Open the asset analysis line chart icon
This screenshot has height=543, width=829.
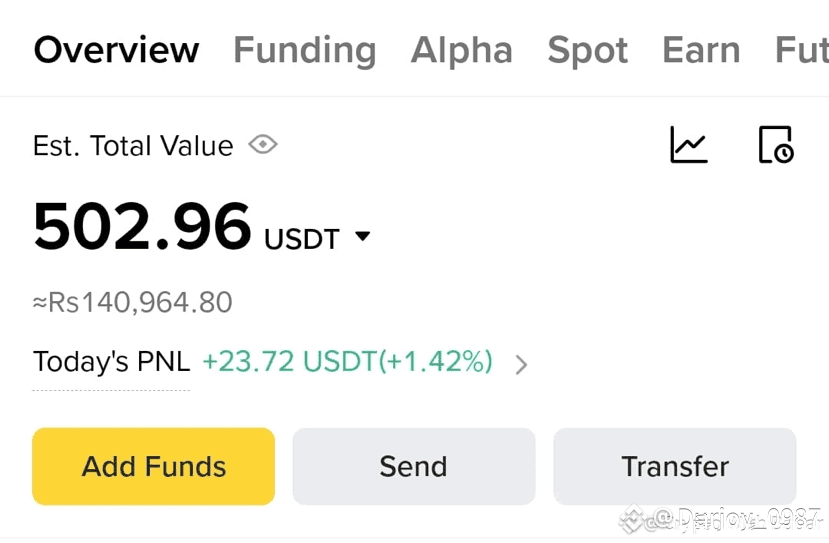[688, 145]
